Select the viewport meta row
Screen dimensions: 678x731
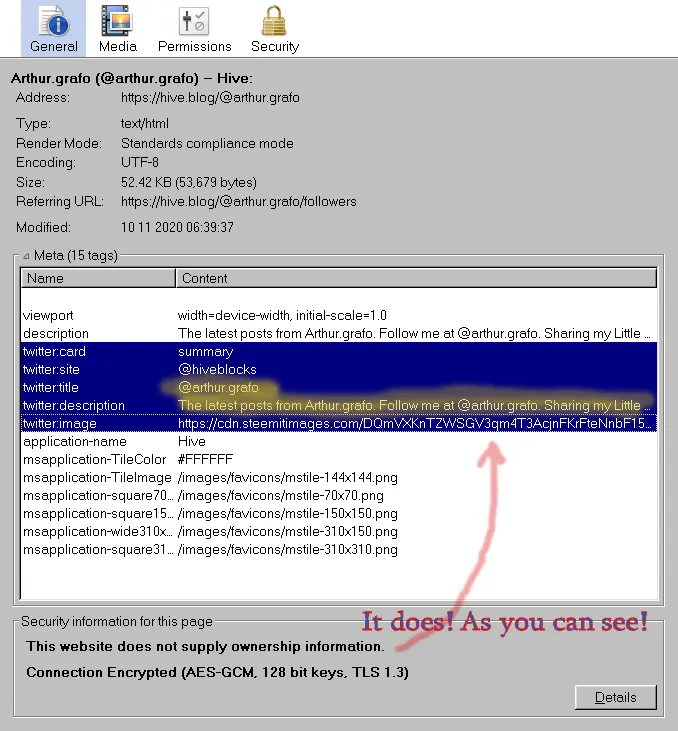(x=339, y=316)
